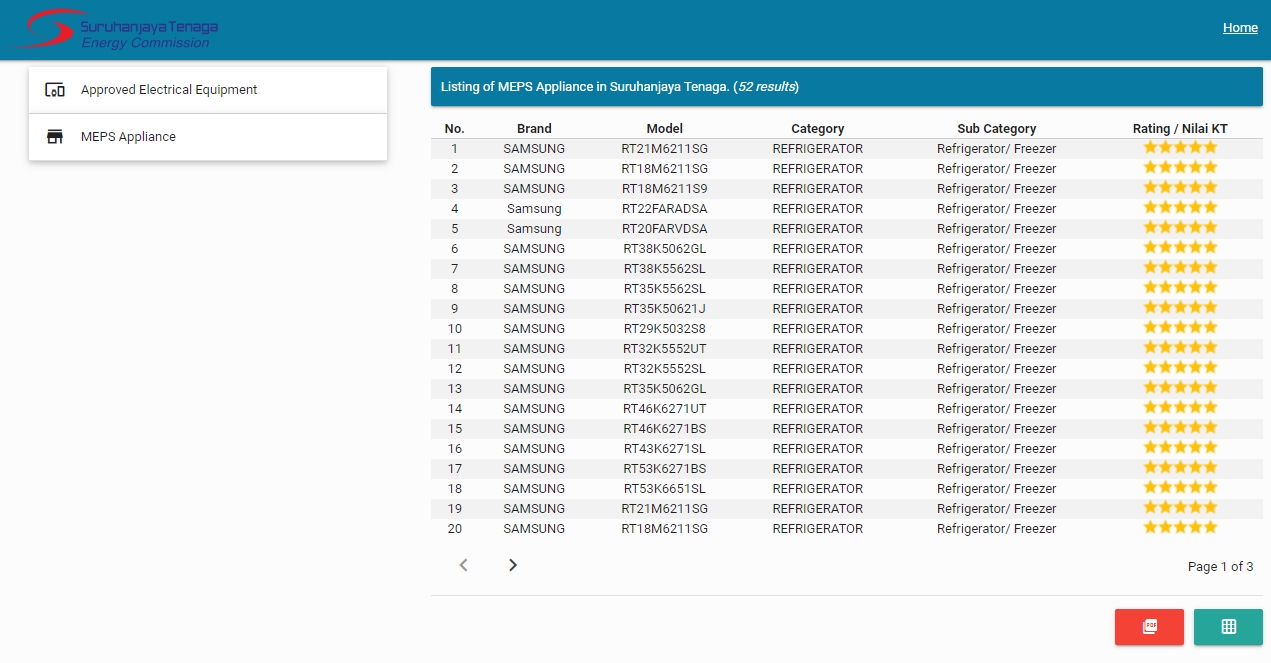Click the red PDF export button
Viewport: 1271px width, 663px height.
[x=1149, y=627]
